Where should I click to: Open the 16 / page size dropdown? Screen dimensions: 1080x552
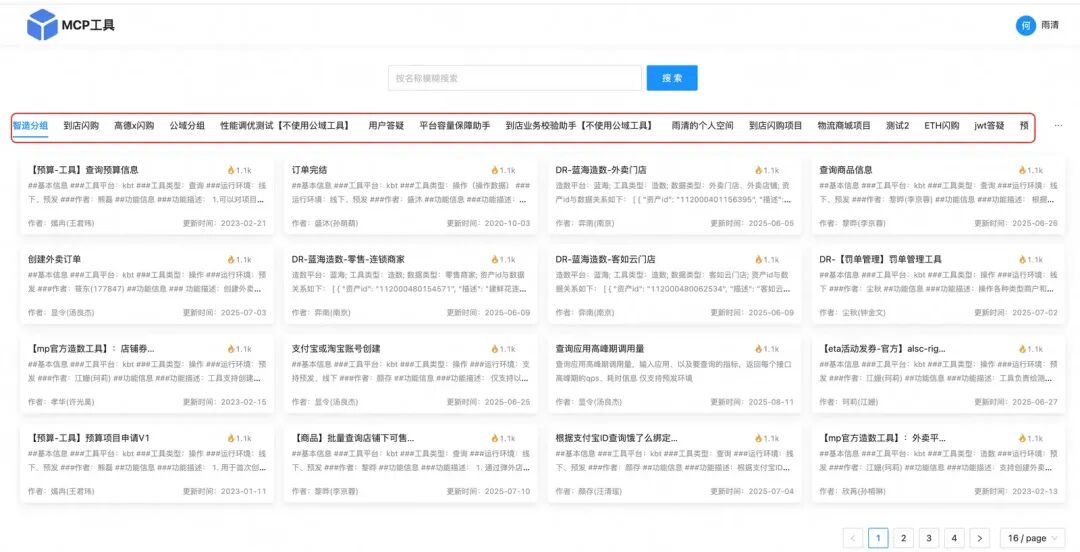[1033, 538]
